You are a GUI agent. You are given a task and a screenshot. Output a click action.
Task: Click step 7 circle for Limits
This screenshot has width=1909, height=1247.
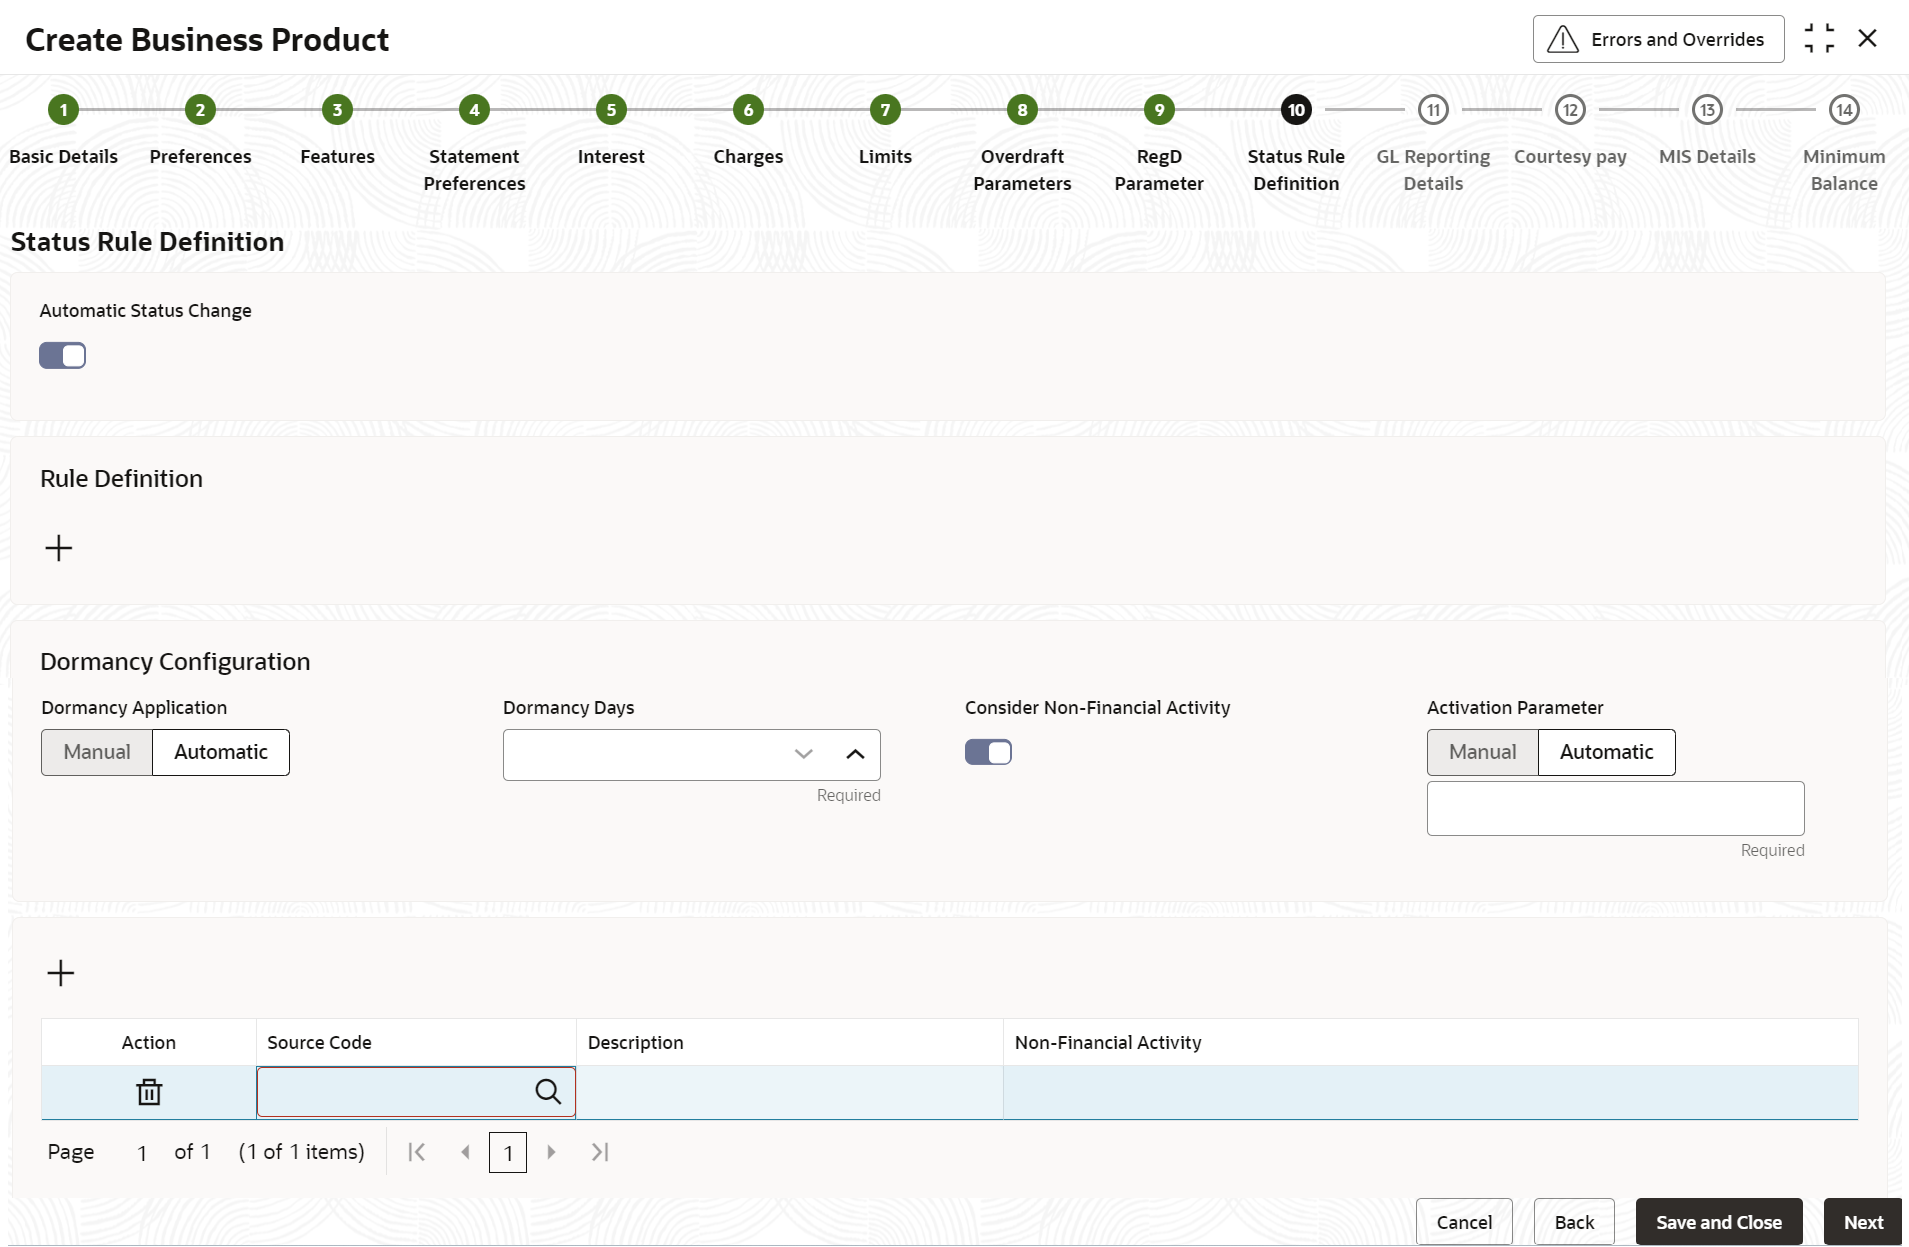coord(885,110)
